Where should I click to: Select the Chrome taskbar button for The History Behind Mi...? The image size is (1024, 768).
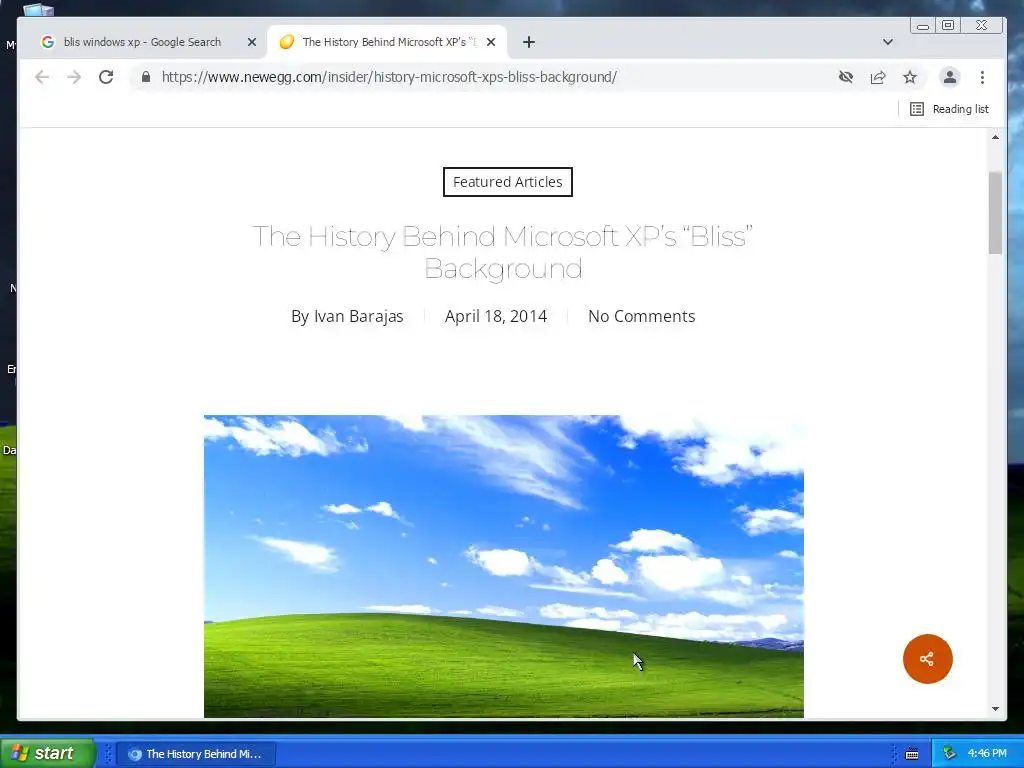[196, 754]
